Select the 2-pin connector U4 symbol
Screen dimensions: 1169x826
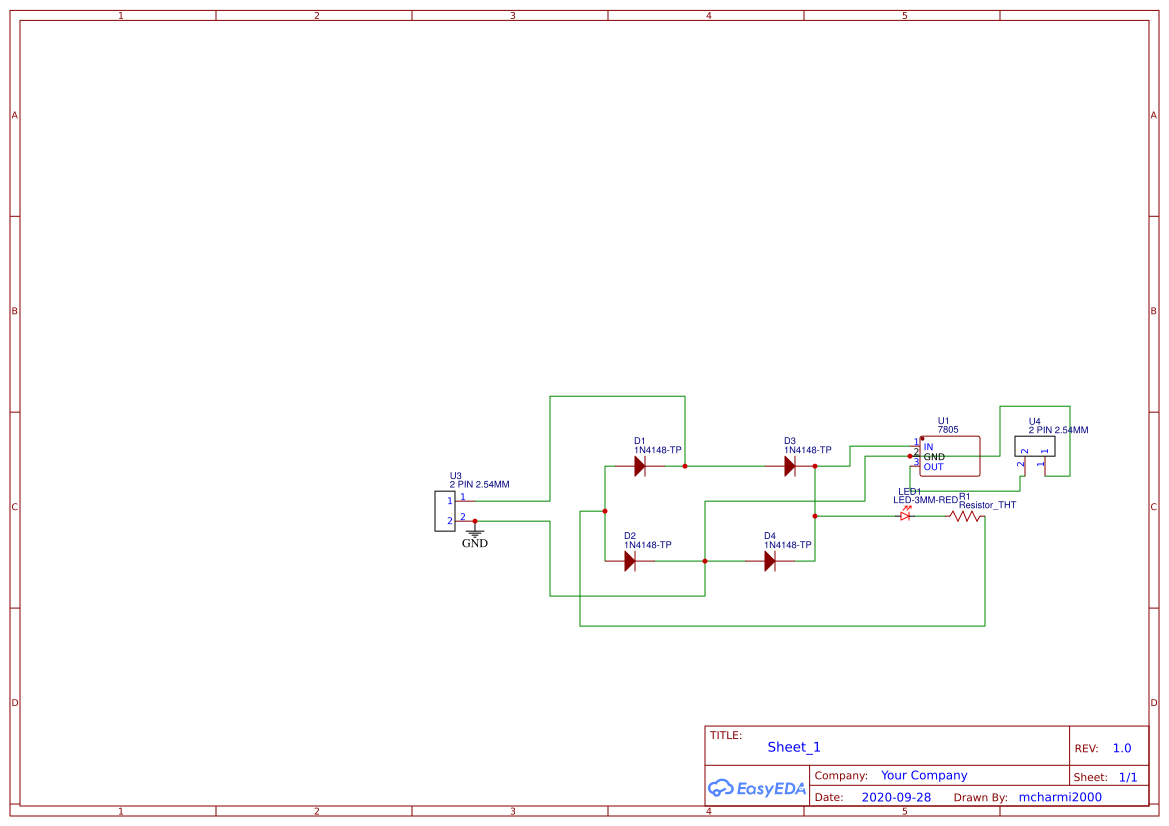click(1035, 446)
